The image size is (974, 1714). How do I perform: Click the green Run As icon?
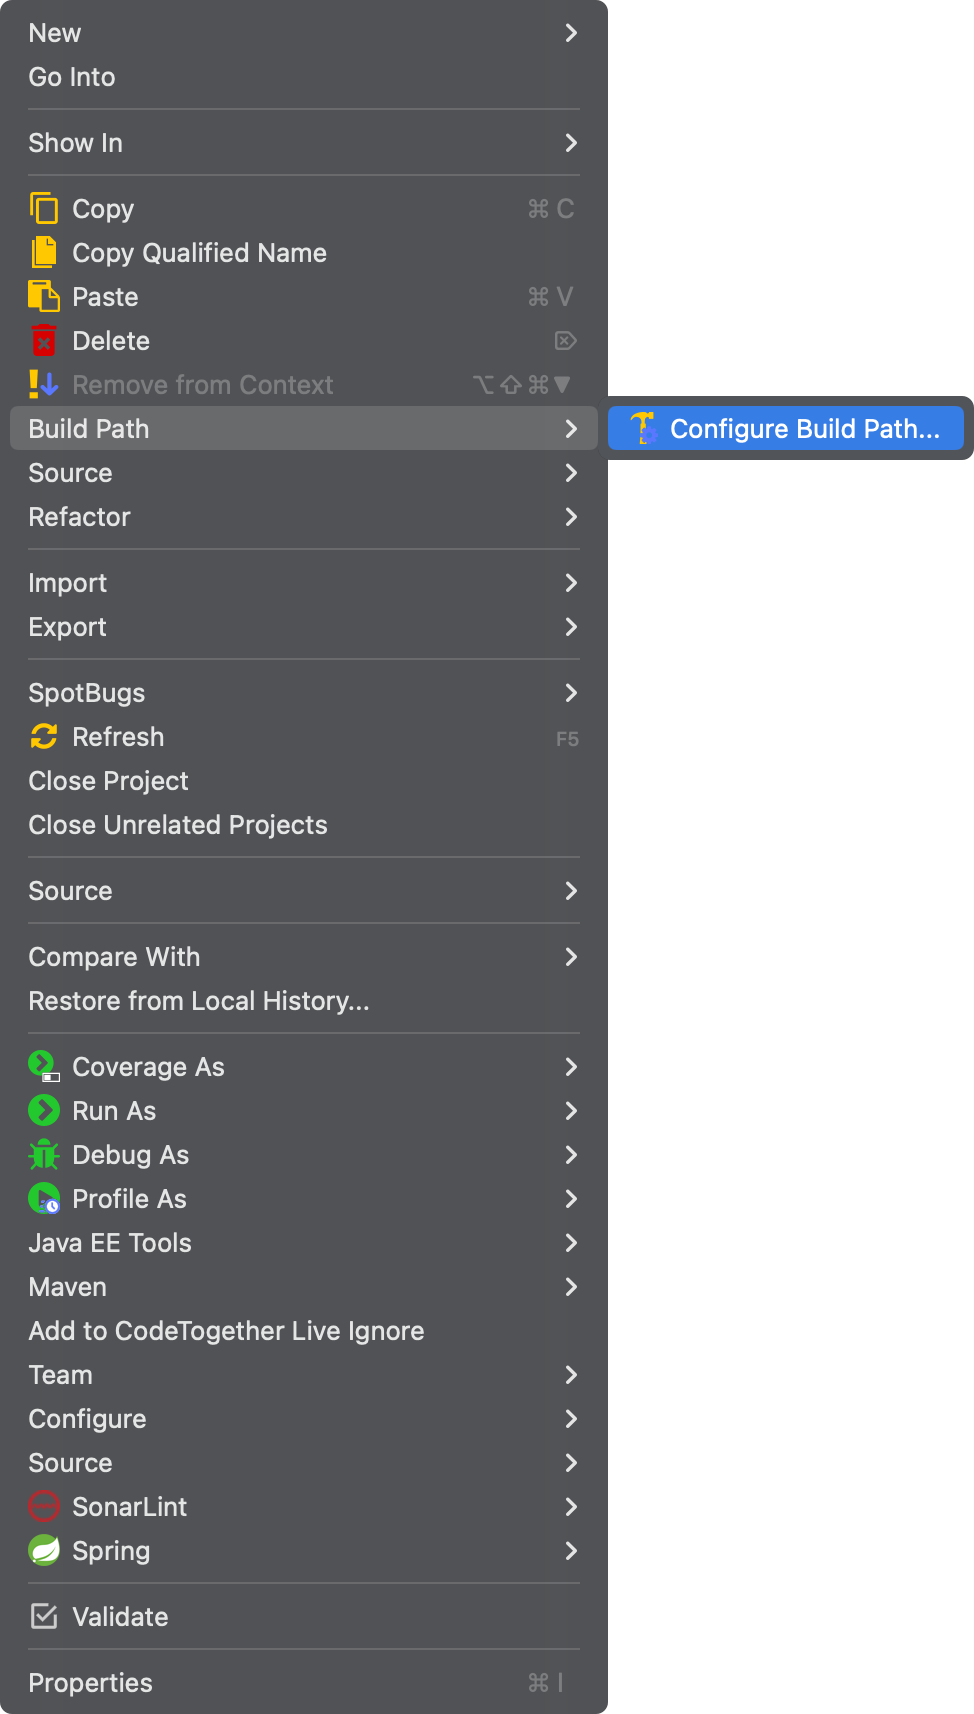click(x=43, y=1111)
